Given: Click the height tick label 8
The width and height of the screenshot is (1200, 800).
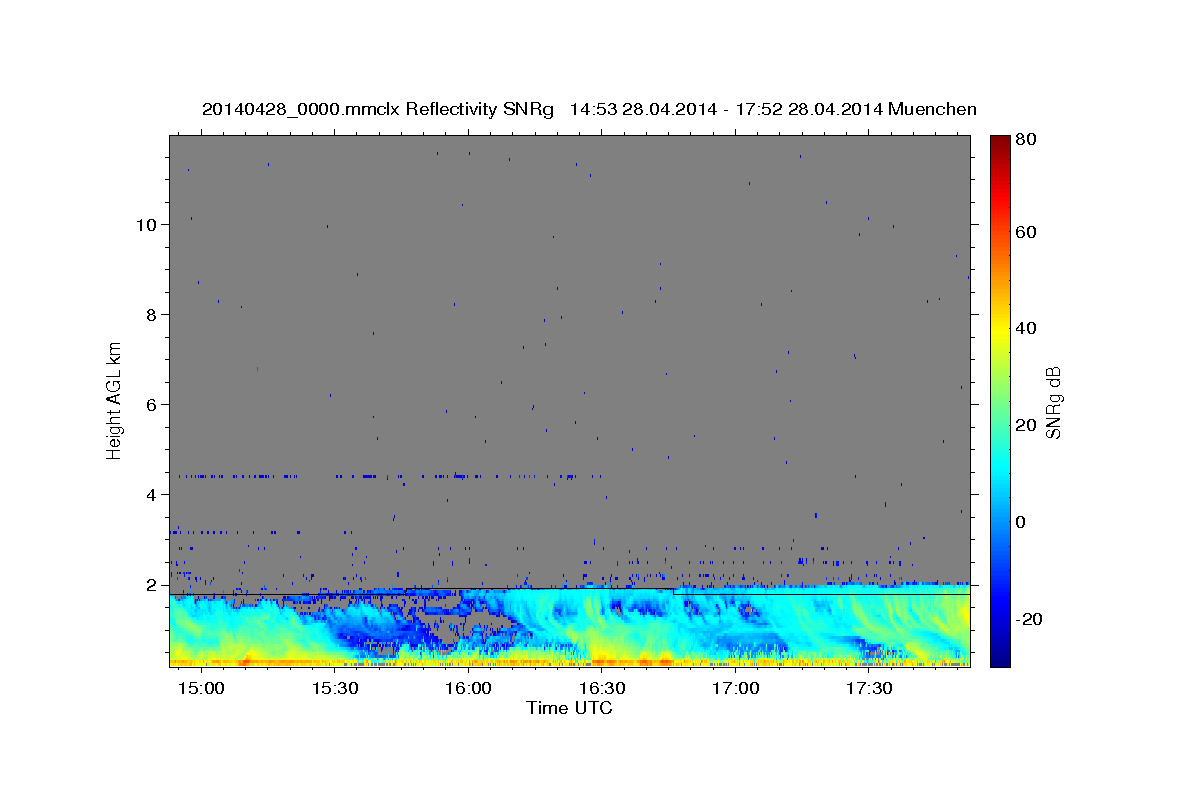Looking at the screenshot, I should (153, 315).
